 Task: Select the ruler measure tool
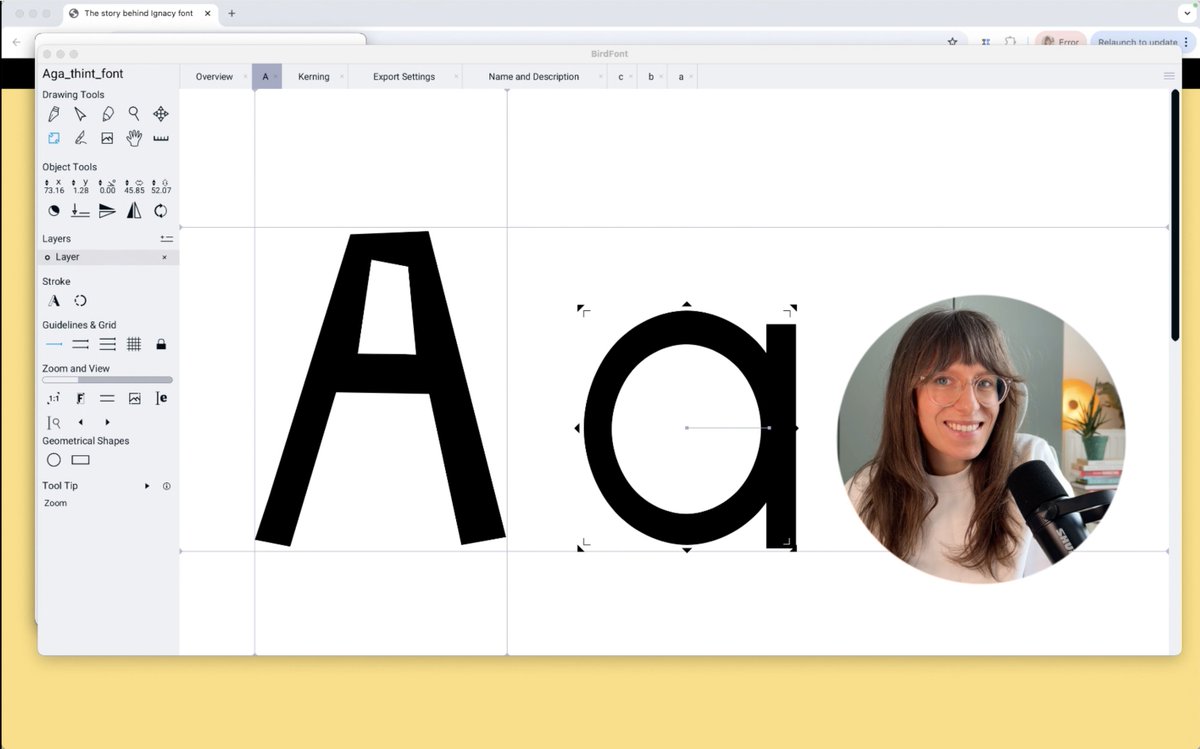[161, 138]
